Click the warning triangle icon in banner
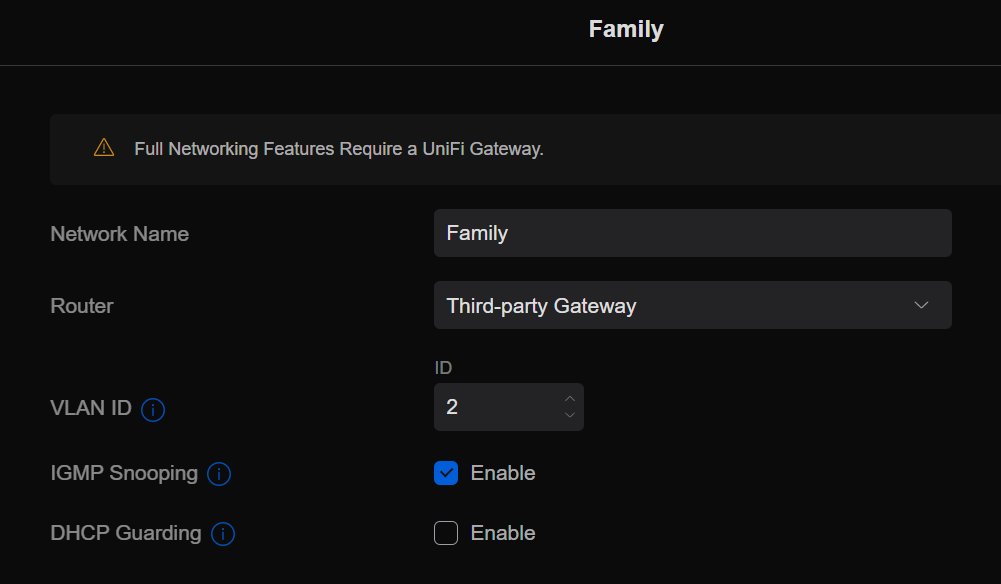Screen dimensions: 1001x584 coord(104,148)
